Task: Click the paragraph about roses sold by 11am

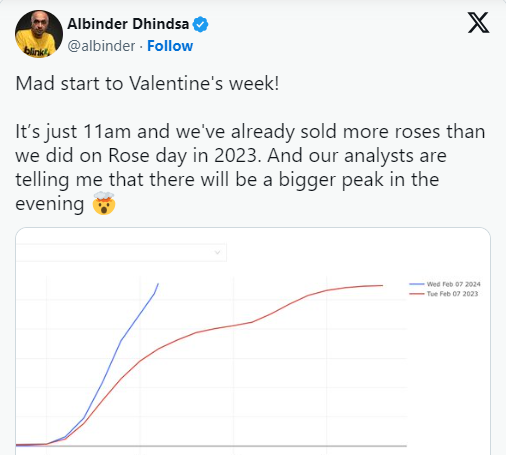Action: click(x=250, y=167)
